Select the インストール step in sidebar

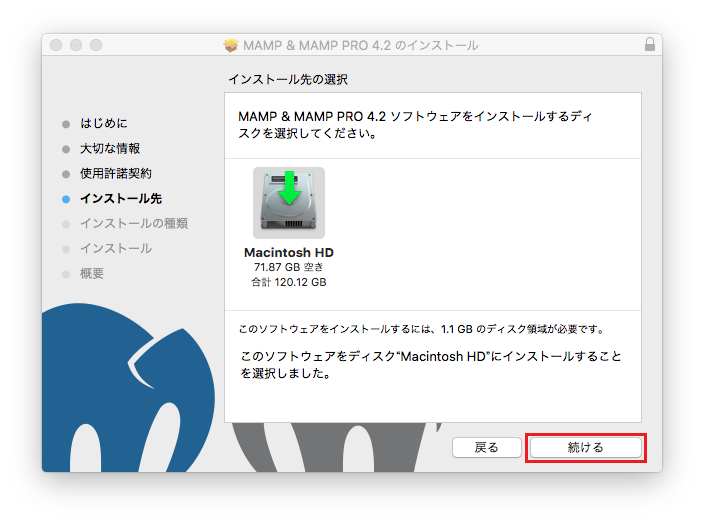coord(116,249)
